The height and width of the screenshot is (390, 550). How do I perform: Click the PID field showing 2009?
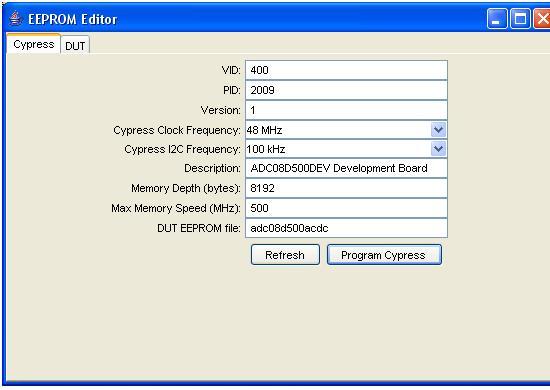(x=346, y=90)
